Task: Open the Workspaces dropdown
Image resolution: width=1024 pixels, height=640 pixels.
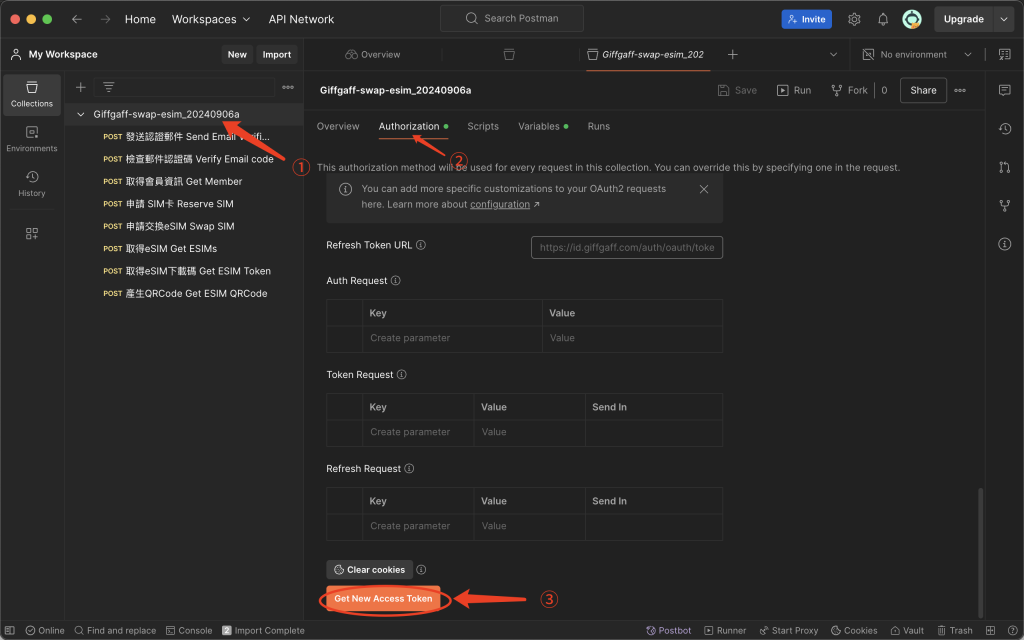Action: pos(211,19)
